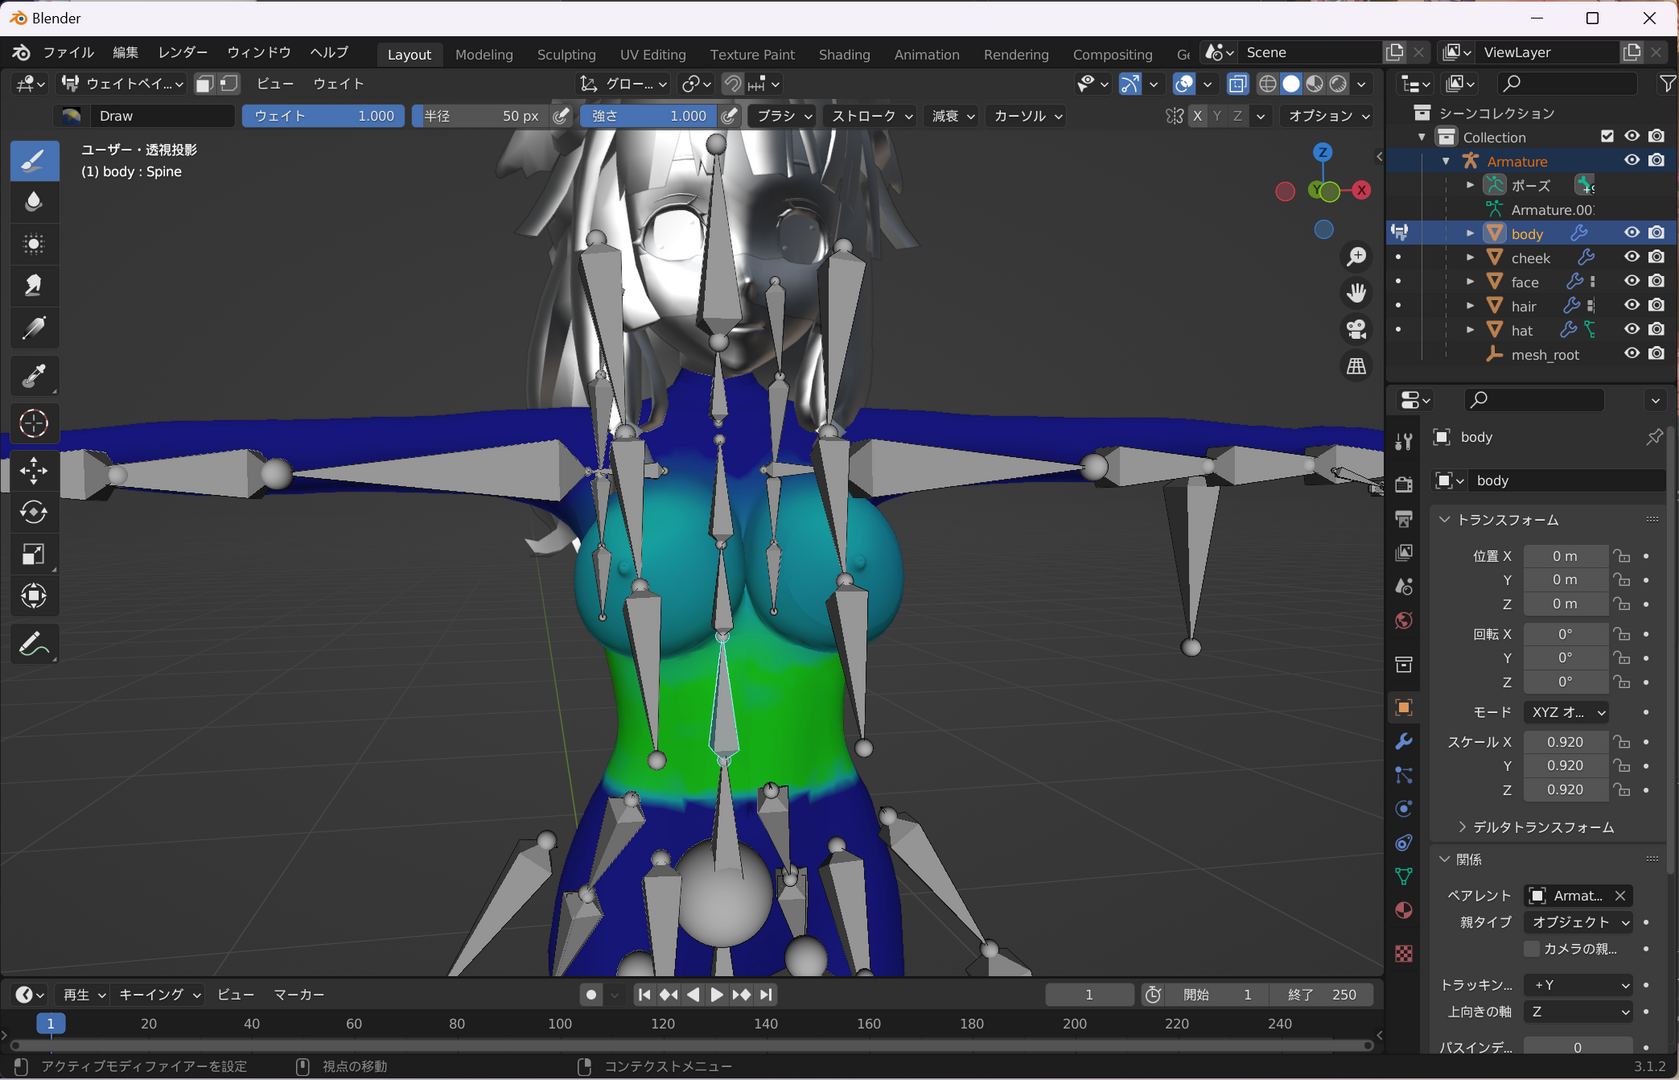The width and height of the screenshot is (1679, 1080).
Task: Select the Annotate pencil tool
Action: click(33, 645)
